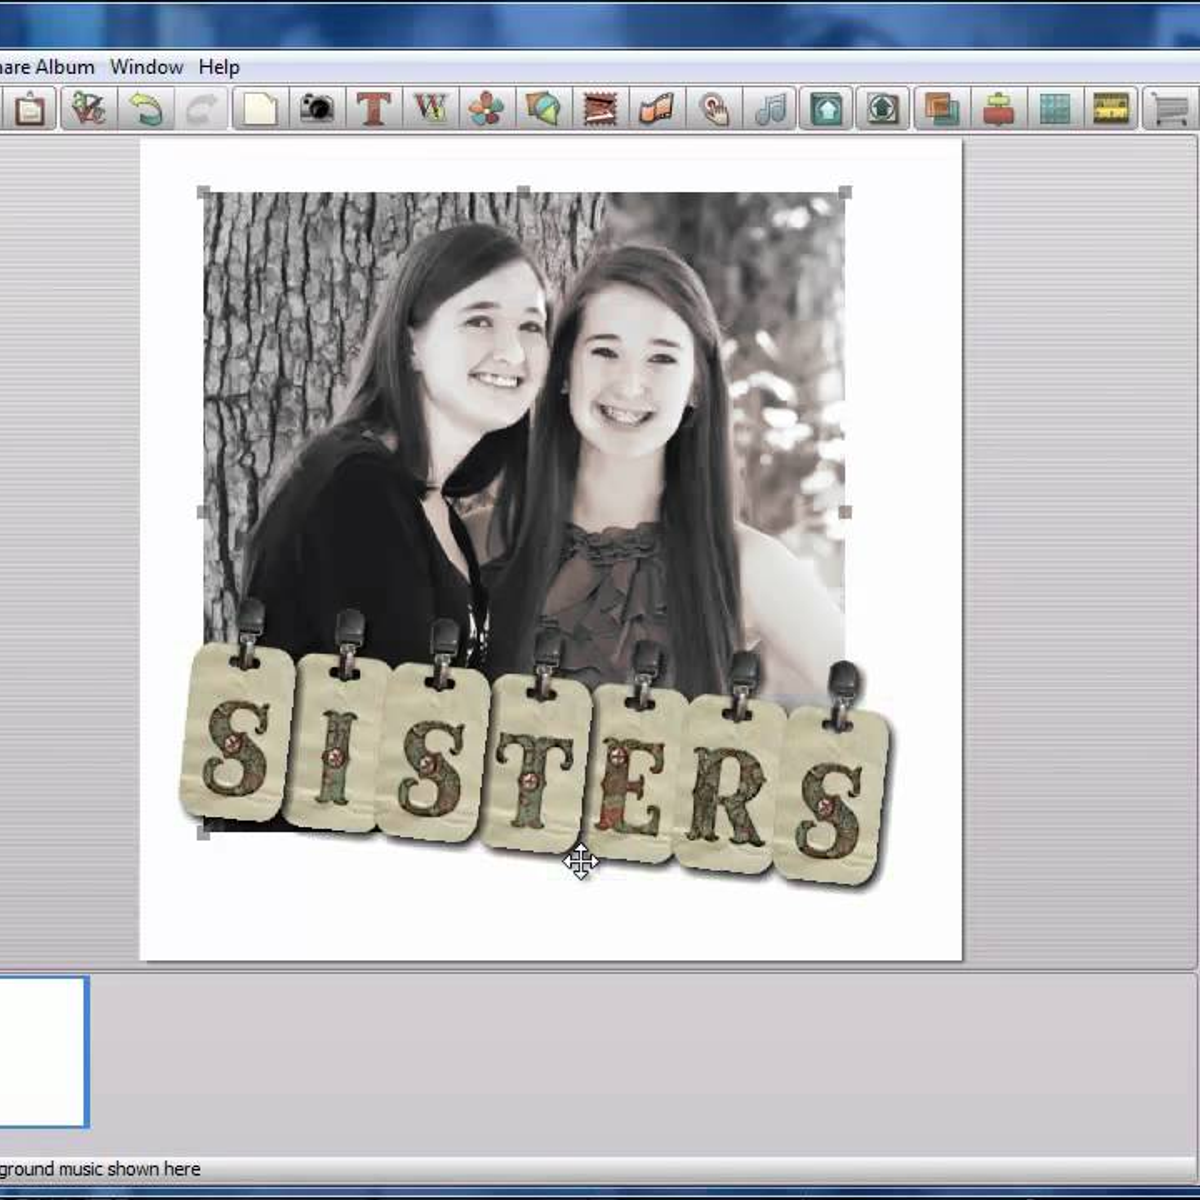This screenshot has height=1200, width=1200.
Task: Select the page thumbnail in the bottom strip
Action: click(42, 1052)
